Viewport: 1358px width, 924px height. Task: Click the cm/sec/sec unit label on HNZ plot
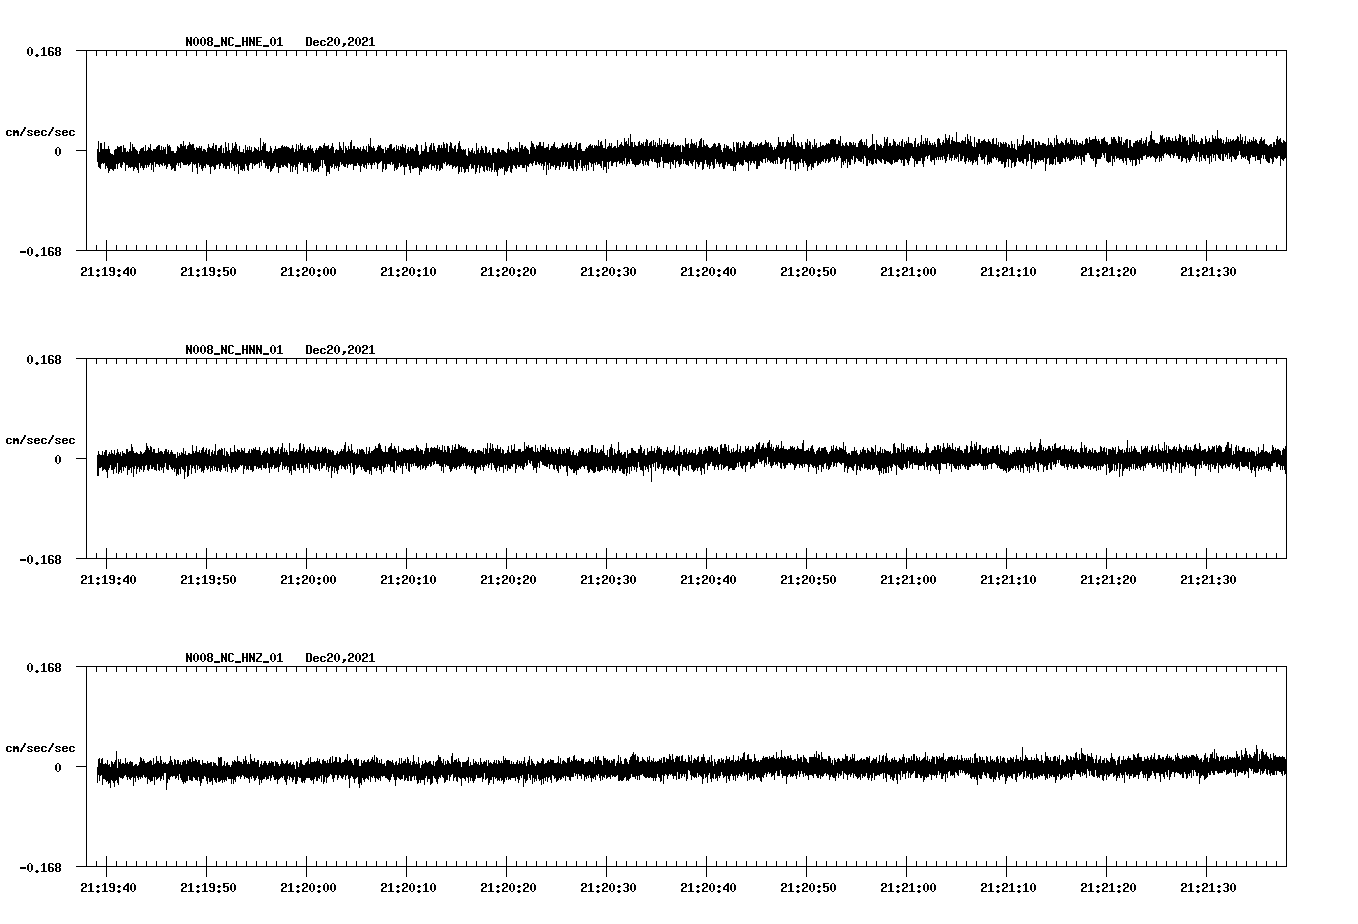(x=40, y=748)
